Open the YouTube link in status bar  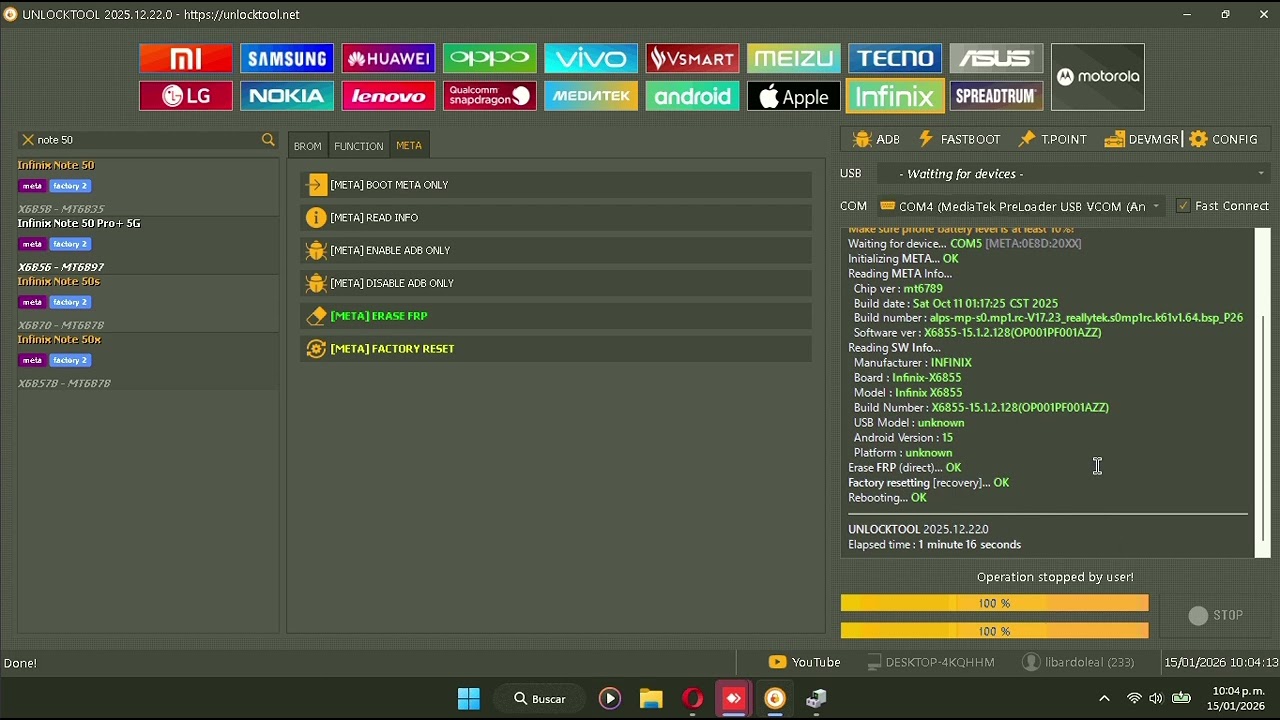tap(805, 662)
